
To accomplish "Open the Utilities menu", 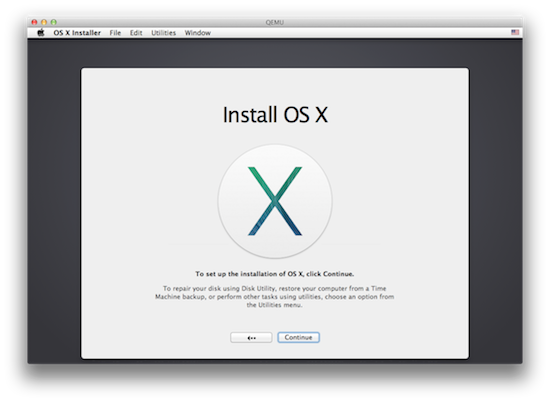I will (x=163, y=33).
